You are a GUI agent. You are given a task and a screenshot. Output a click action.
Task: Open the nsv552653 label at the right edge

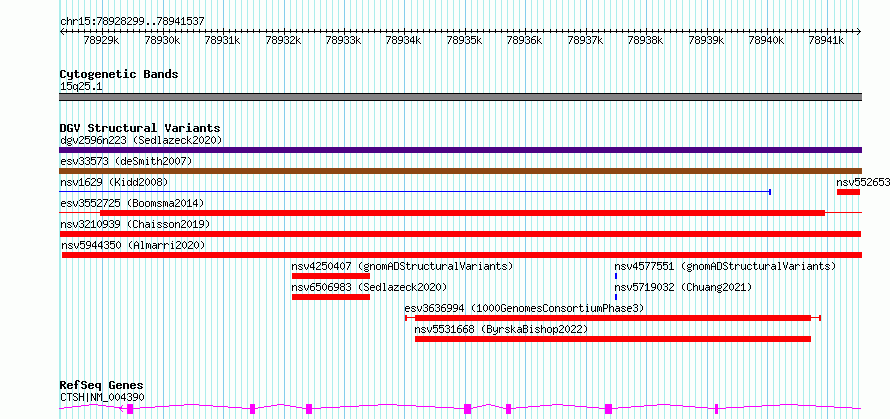863,182
